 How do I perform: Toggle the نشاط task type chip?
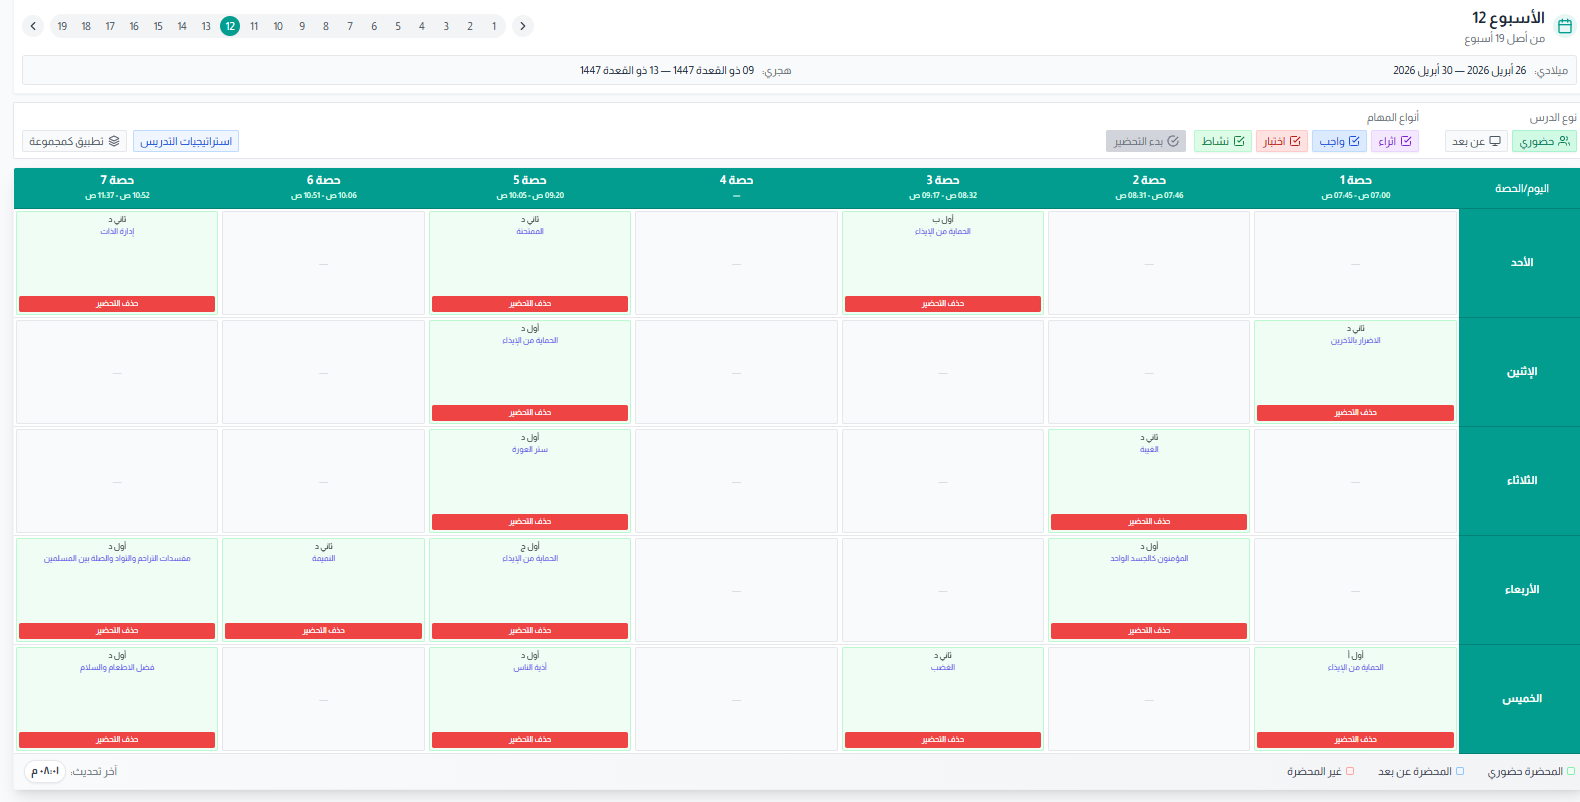click(x=1223, y=141)
